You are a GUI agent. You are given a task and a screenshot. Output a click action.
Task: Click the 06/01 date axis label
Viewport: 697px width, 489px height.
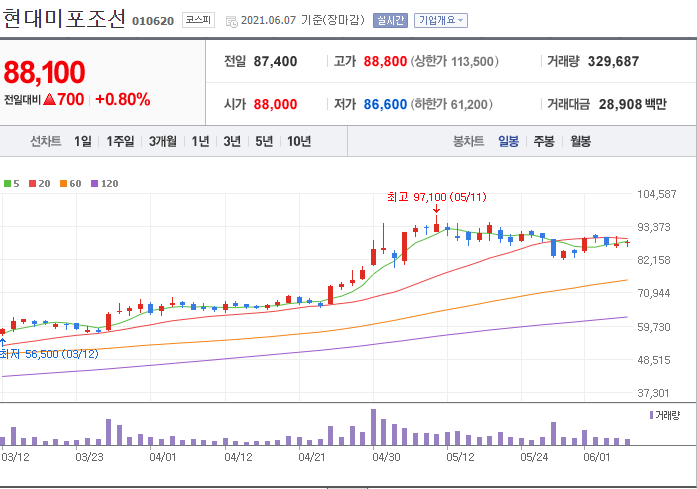pos(597,457)
